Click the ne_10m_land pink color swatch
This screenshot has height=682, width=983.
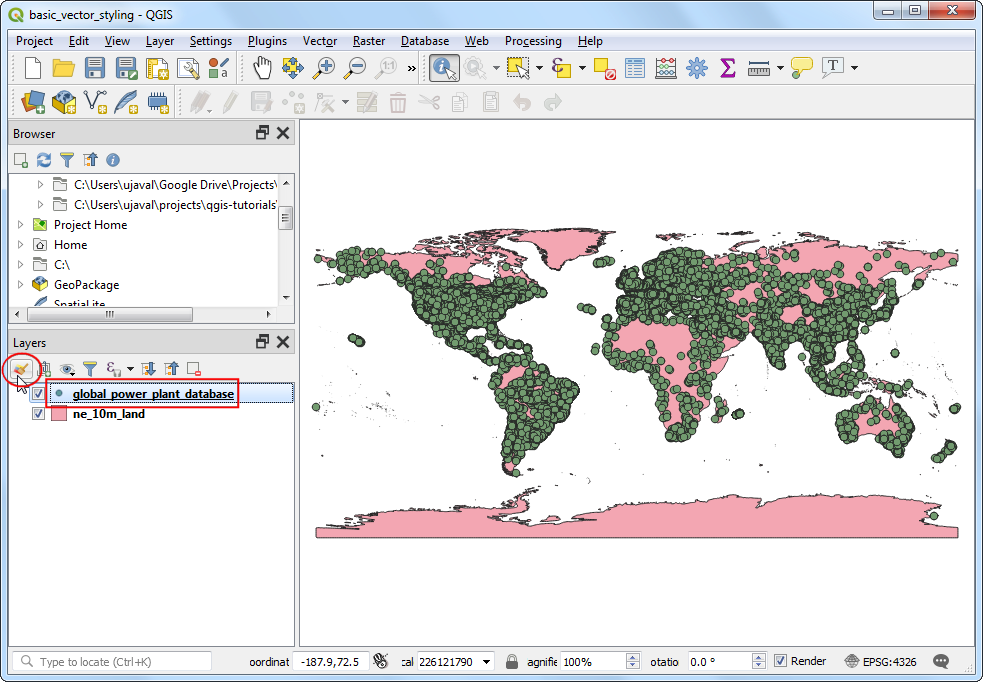pyautogui.click(x=59, y=414)
